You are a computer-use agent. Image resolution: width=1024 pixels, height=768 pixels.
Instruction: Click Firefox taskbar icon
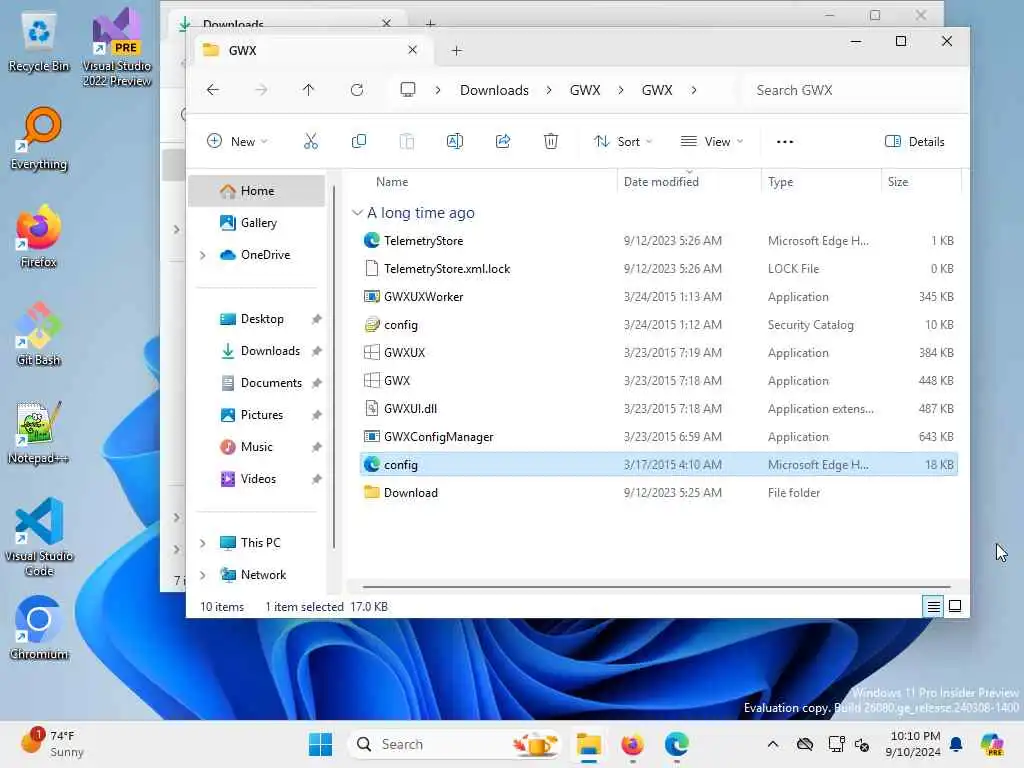[x=632, y=744]
